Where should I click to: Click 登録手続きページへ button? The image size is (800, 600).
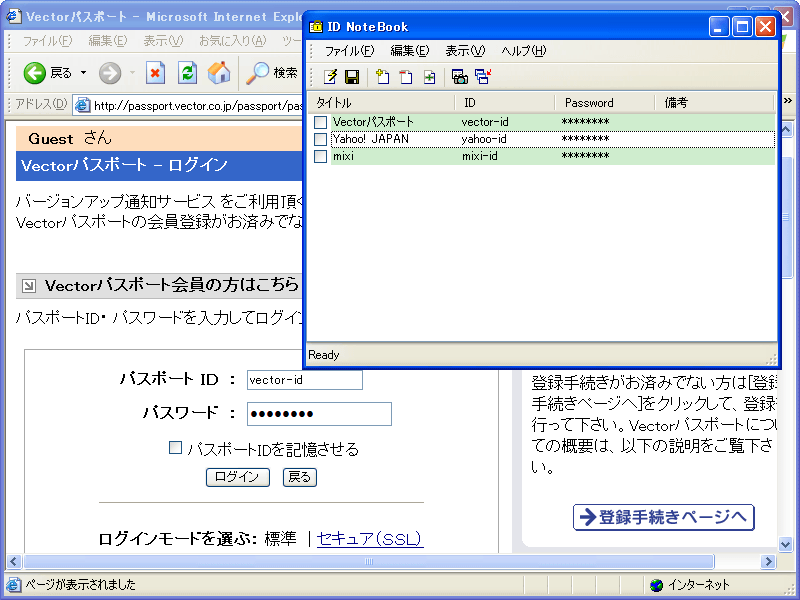pyautogui.click(x=663, y=517)
